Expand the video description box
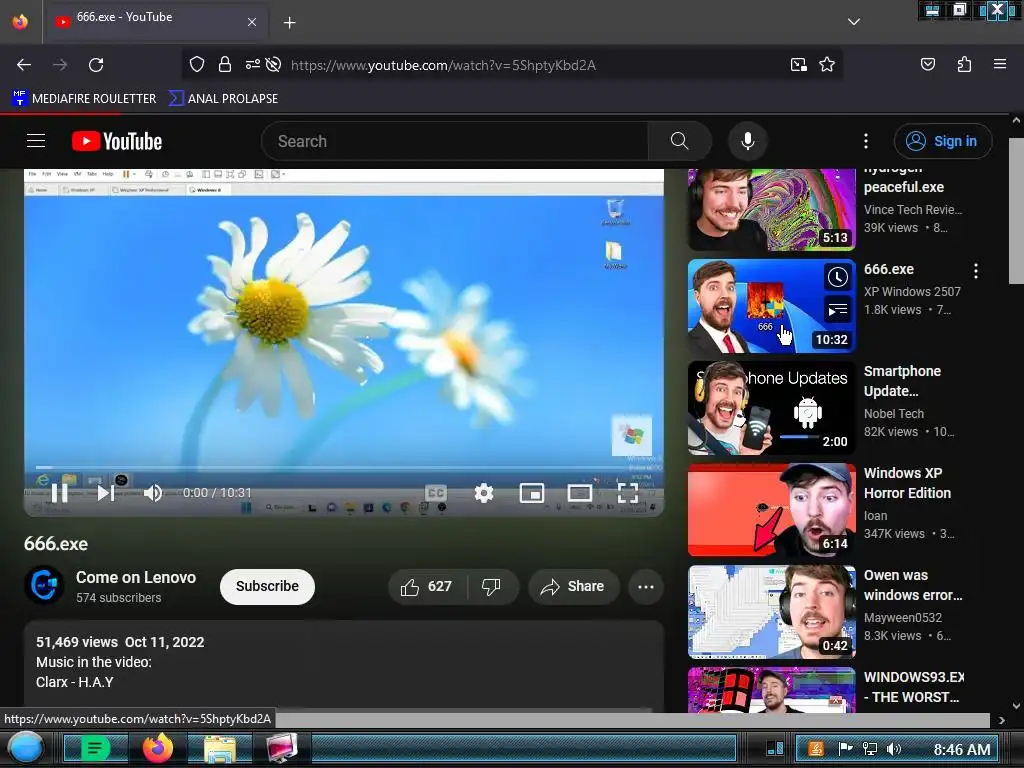 344,665
